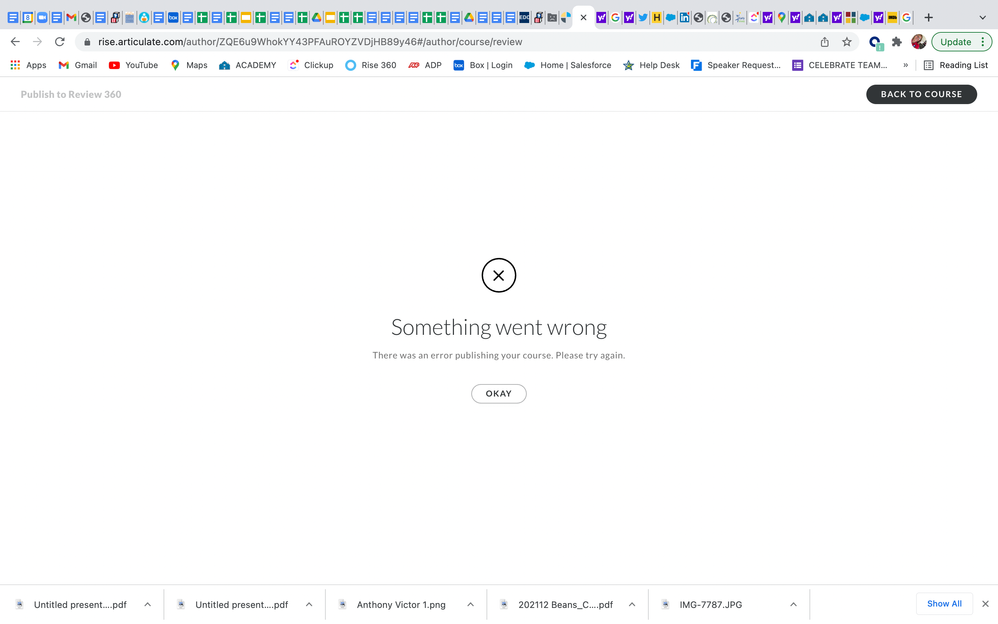This screenshot has height=624, width=998.
Task: Open the Reading List
Action: point(955,65)
